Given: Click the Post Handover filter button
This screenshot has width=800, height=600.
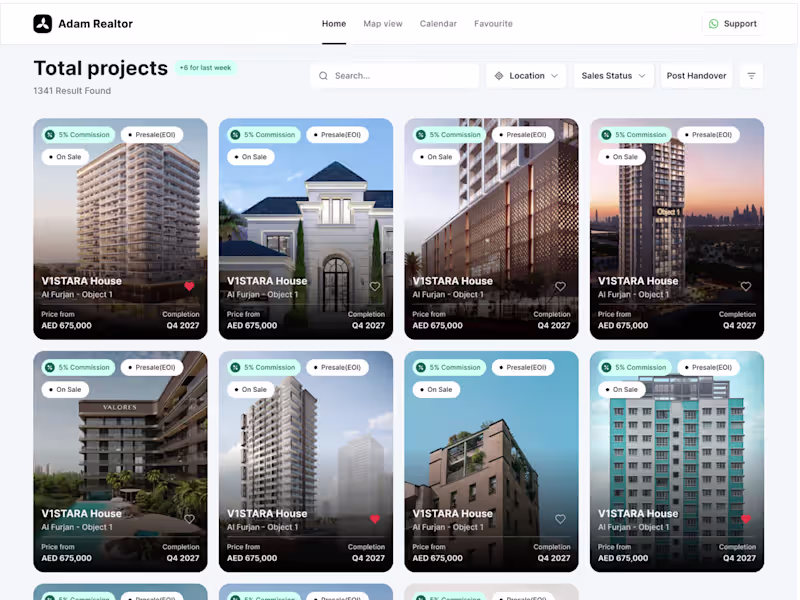Looking at the screenshot, I should click(x=696, y=76).
